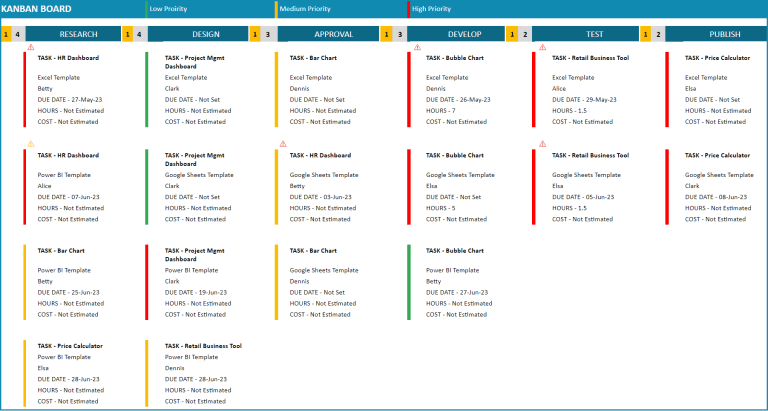Image resolution: width=768 pixels, height=411 pixels.
Task: Click gray task count left of DESIGN header
Action: [x=139, y=34]
